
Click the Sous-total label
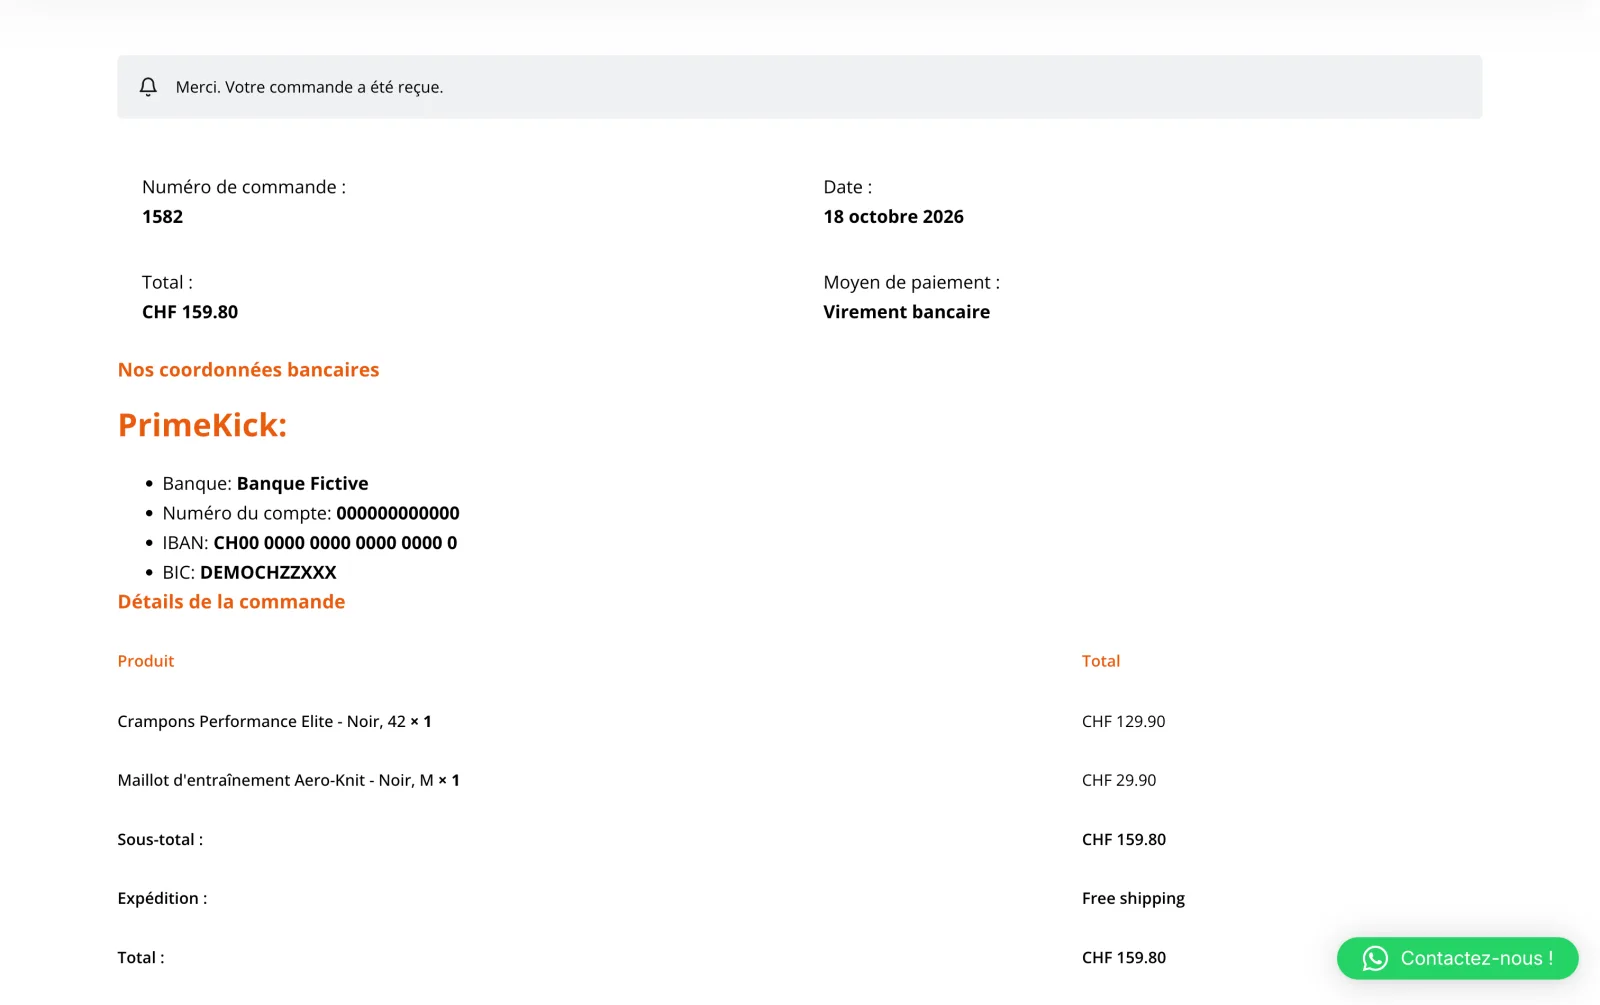(160, 840)
